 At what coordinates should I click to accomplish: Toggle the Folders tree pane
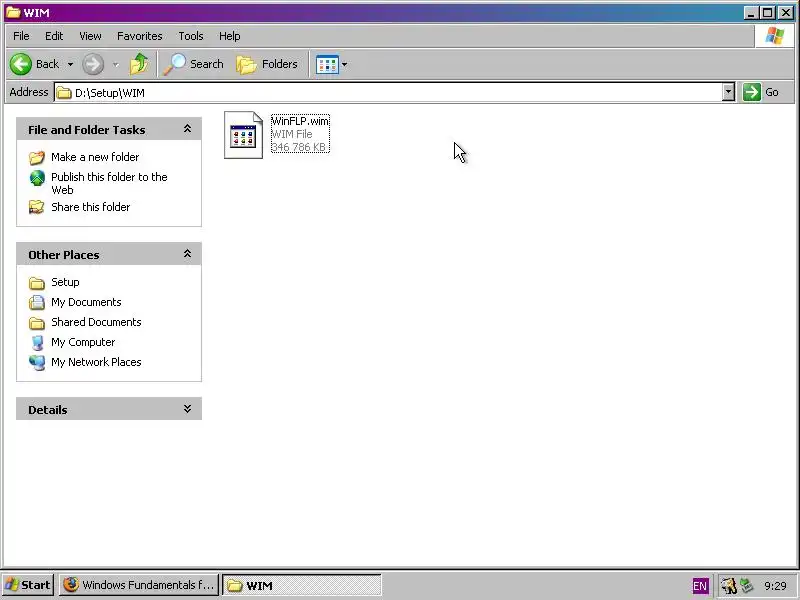pos(267,64)
